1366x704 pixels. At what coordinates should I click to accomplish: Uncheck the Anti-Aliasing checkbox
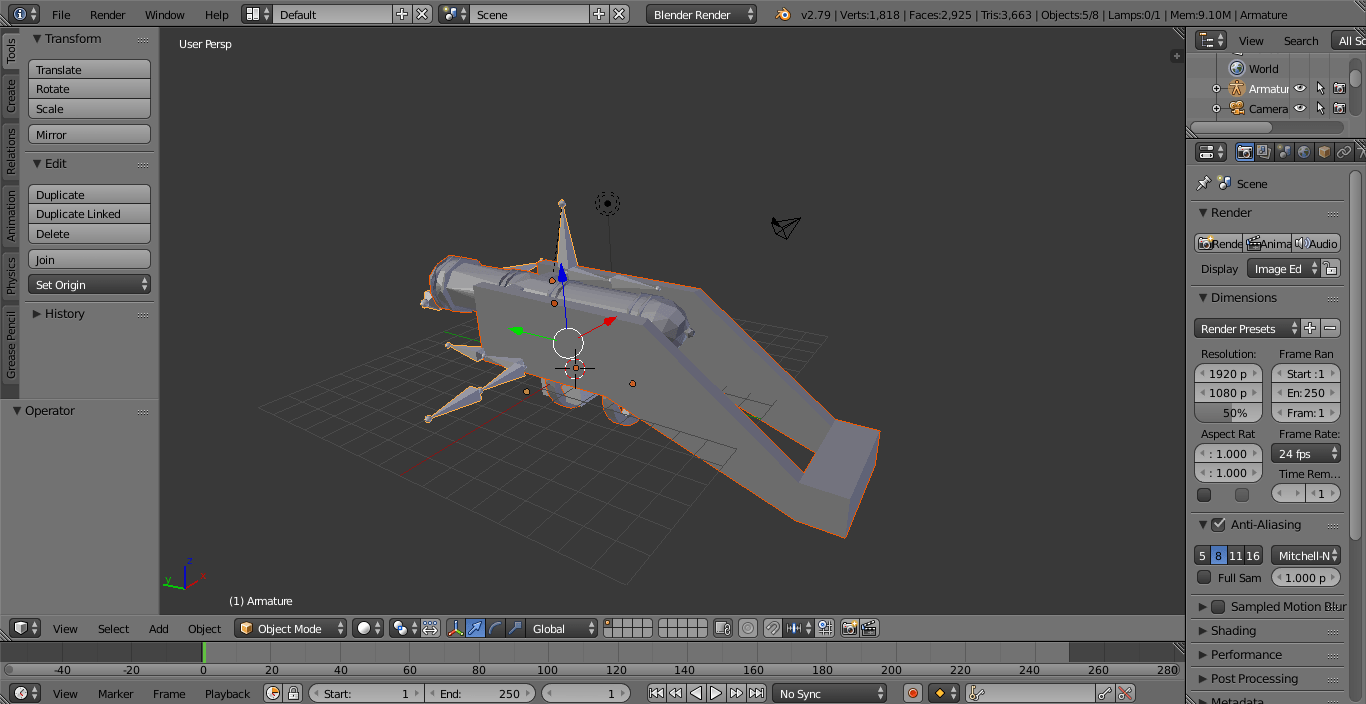(x=1218, y=525)
